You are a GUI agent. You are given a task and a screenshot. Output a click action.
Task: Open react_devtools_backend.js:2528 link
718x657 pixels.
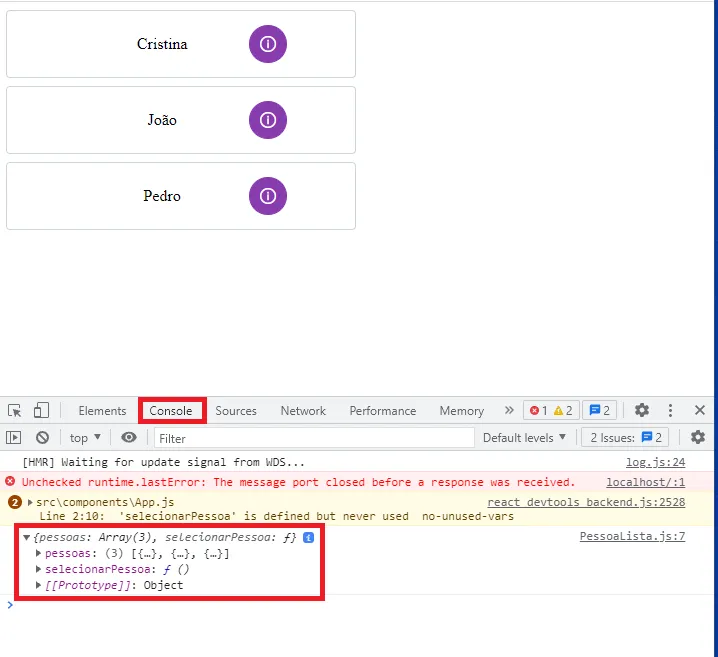(586, 502)
